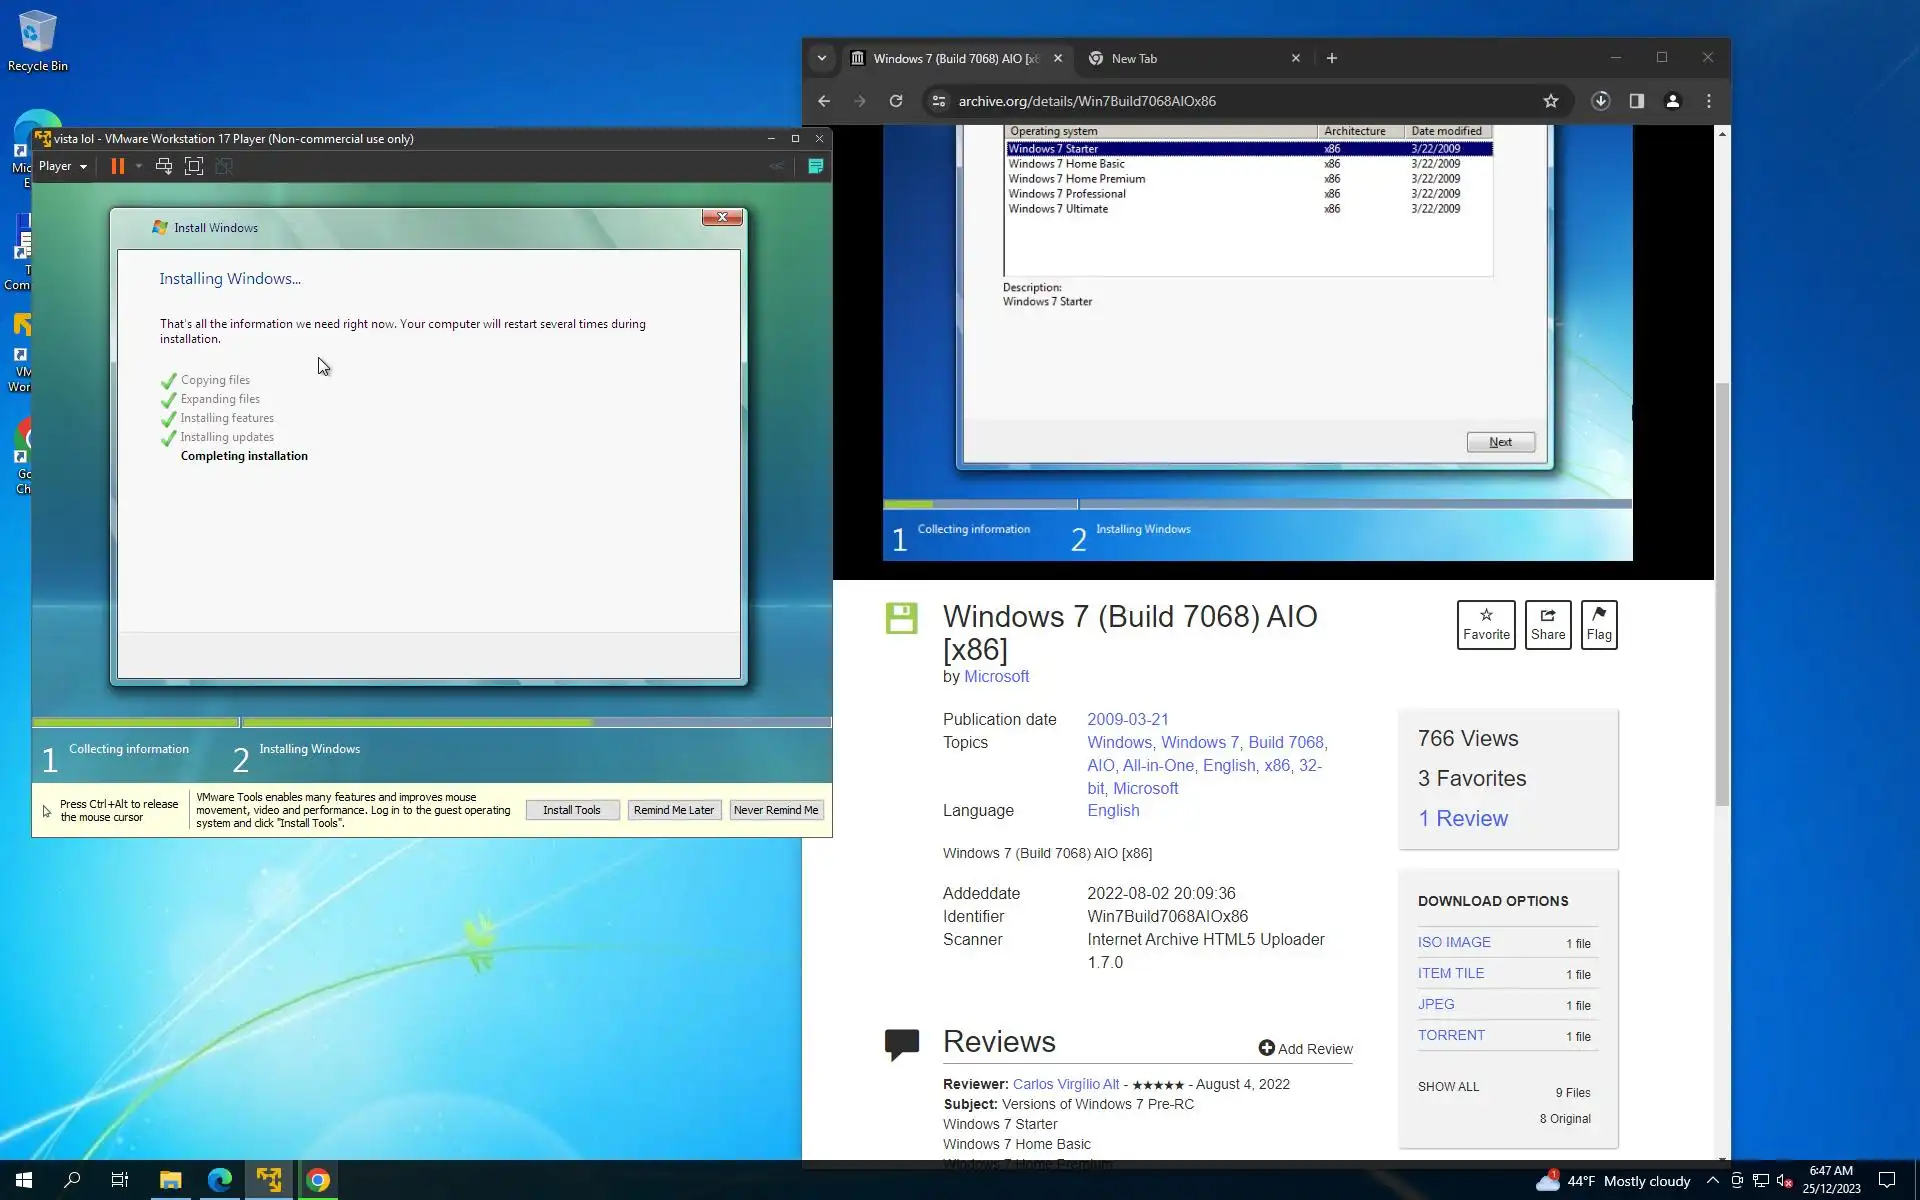The width and height of the screenshot is (1920, 1200).
Task: Open Chrome three-dot menu
Action: pyautogui.click(x=1708, y=101)
